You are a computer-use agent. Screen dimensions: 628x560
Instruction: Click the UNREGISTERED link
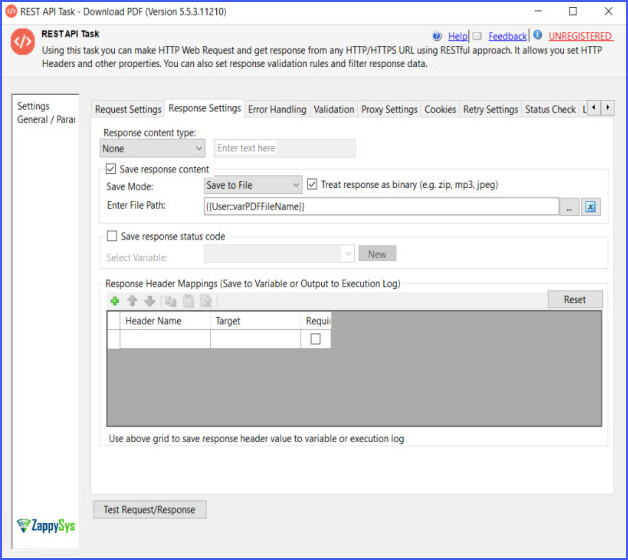pyautogui.click(x=580, y=36)
